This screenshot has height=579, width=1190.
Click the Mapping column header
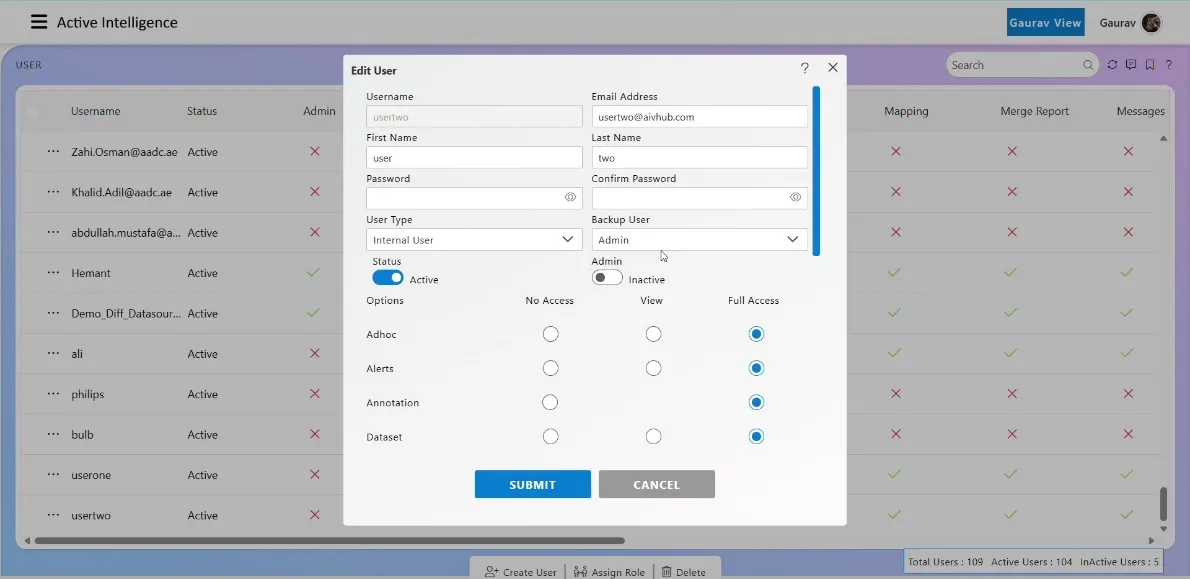(x=906, y=111)
